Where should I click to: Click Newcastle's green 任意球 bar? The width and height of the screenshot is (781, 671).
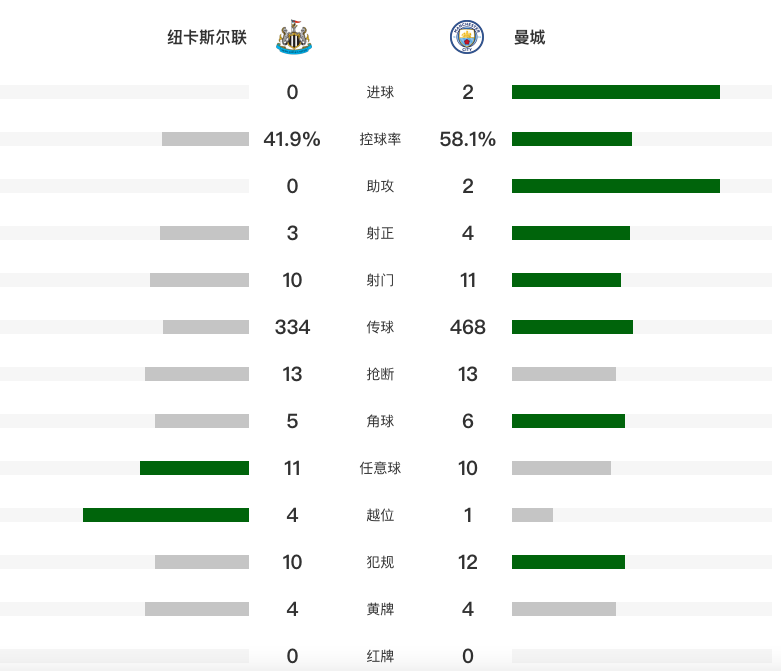pos(194,468)
